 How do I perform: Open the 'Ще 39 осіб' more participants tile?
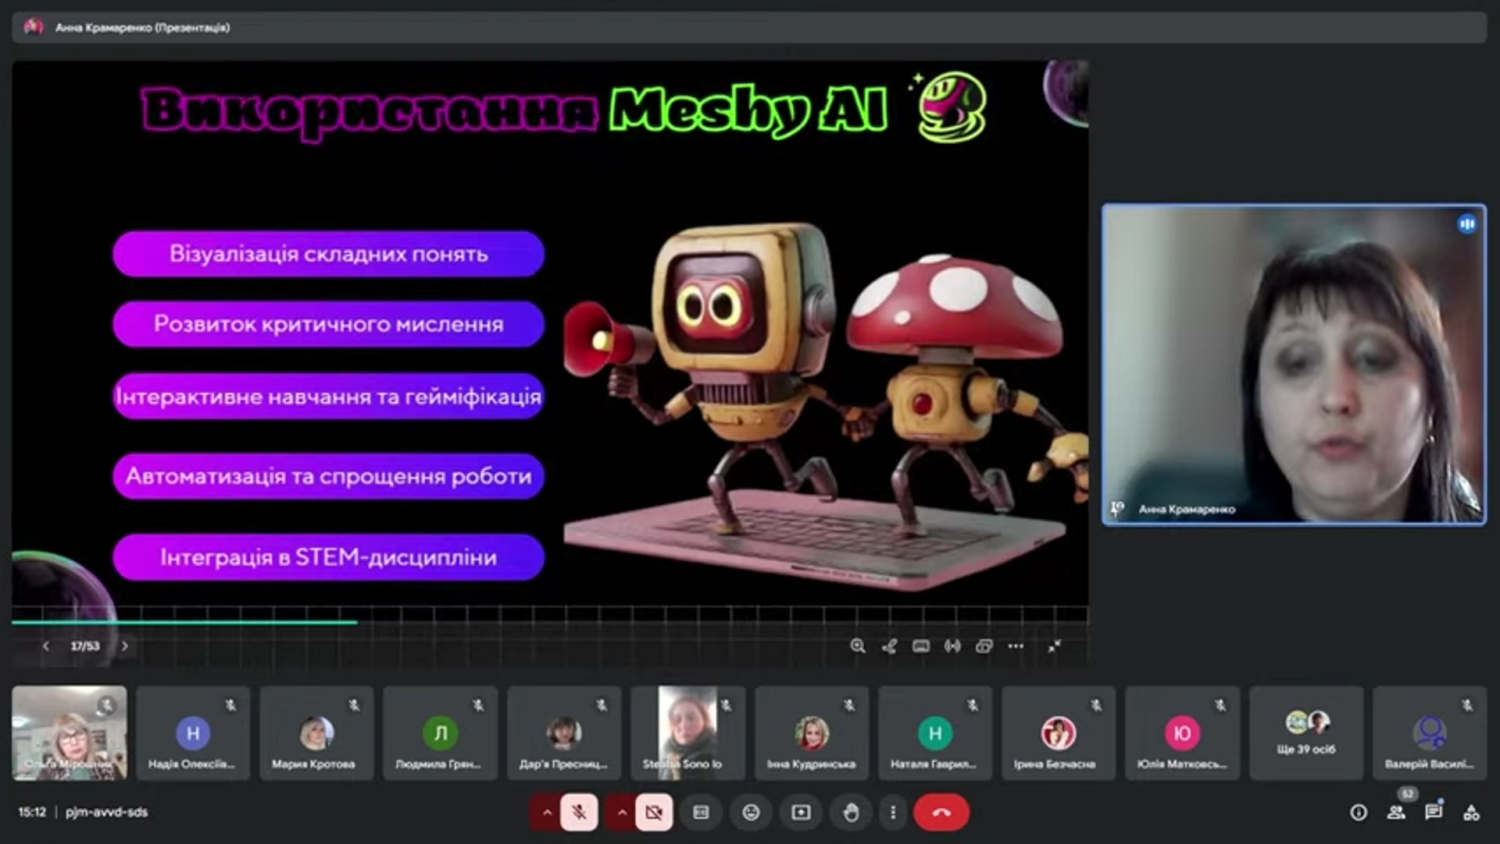[1306, 733]
